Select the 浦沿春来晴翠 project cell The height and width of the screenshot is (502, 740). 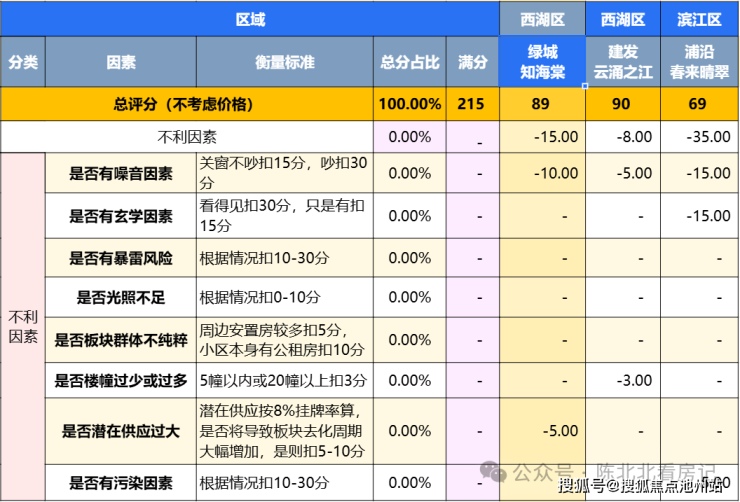(x=699, y=62)
